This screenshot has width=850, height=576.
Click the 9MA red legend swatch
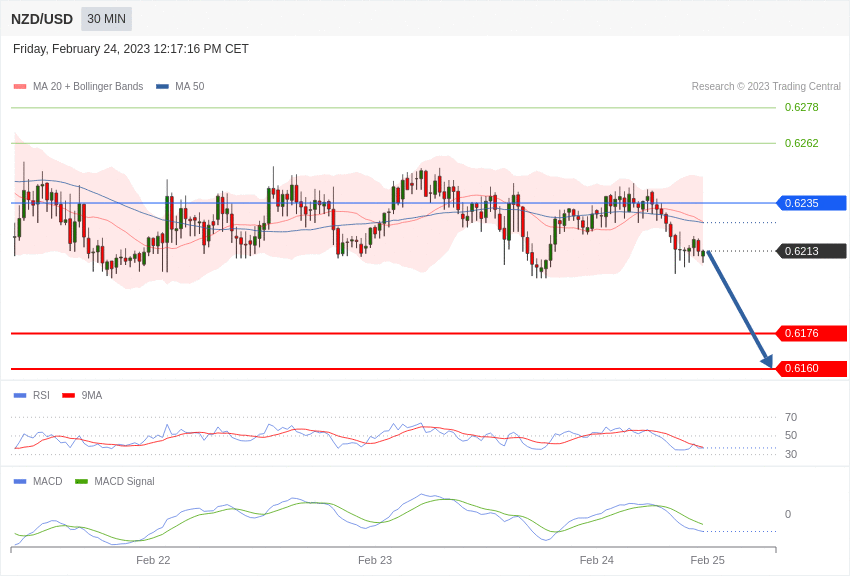69,396
